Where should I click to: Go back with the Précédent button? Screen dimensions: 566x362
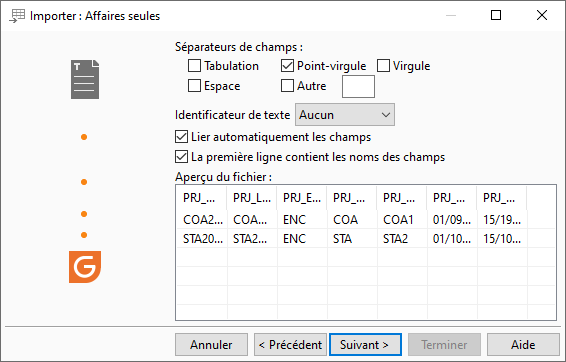[290, 345]
